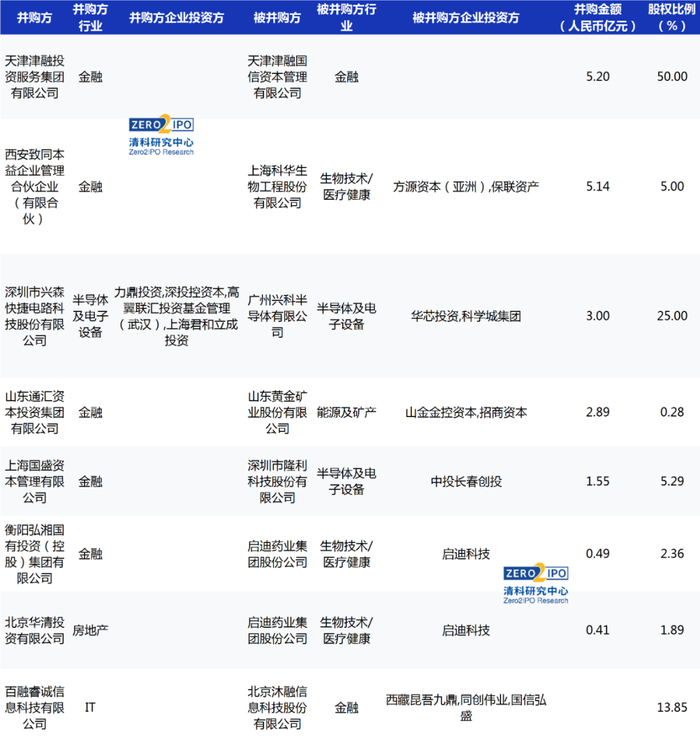Click the 股权比例(%) column header
The height and width of the screenshot is (746, 700).
click(x=672, y=18)
